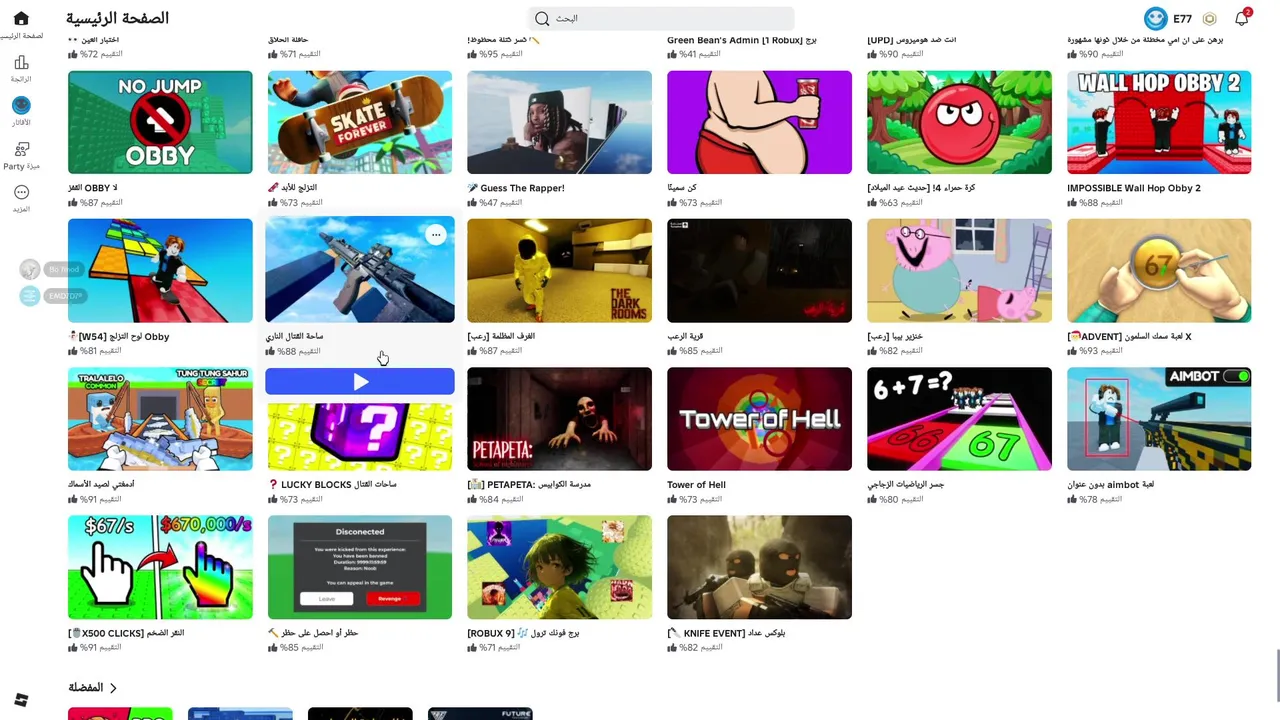1280x720 pixels.
Task: Open the More (المزيد) three-dot sidebar icon
Action: click(21, 192)
